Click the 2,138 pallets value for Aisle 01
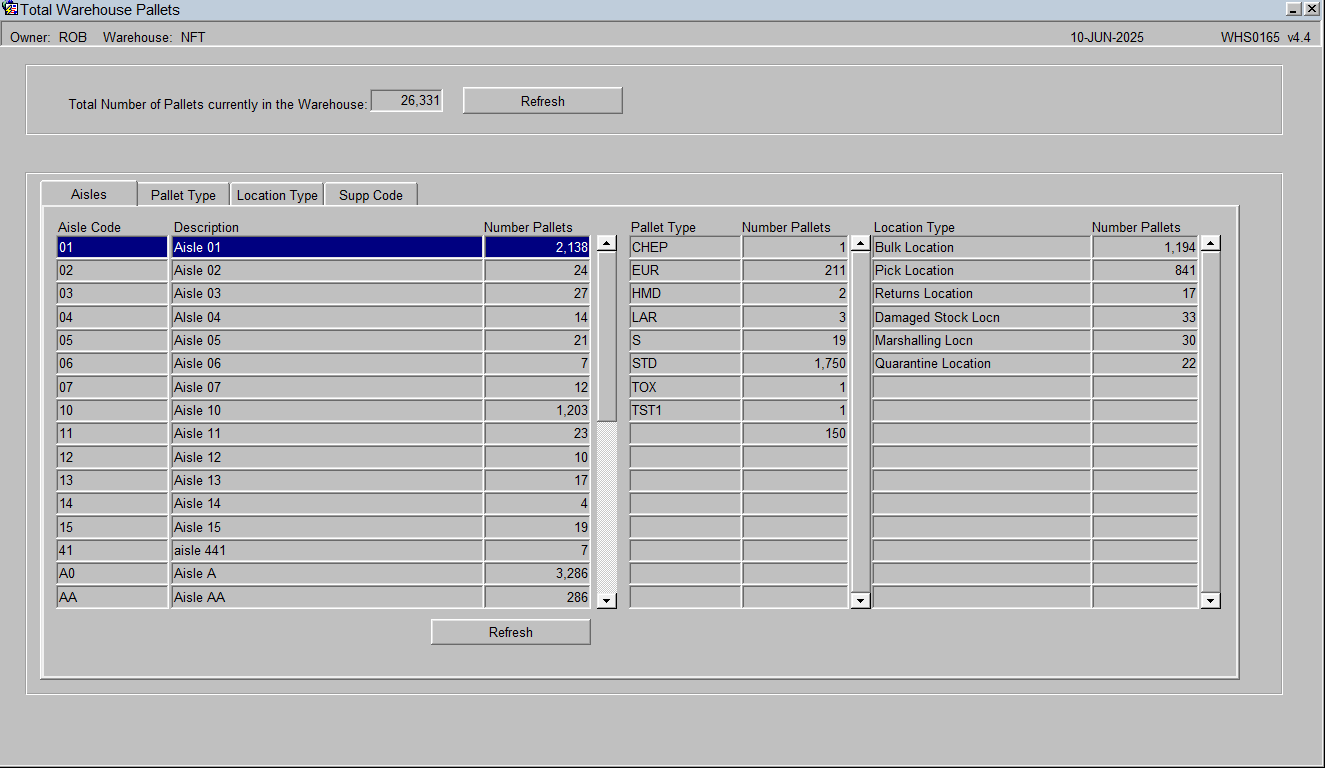Image resolution: width=1325 pixels, height=771 pixels. [x=538, y=247]
